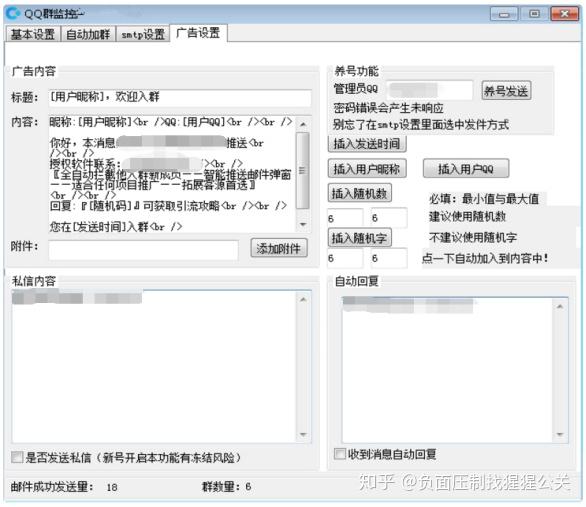Image resolution: width=586 pixels, height=507 pixels.
Task: Maximize the QQ群监控 window
Action: pos(534,14)
